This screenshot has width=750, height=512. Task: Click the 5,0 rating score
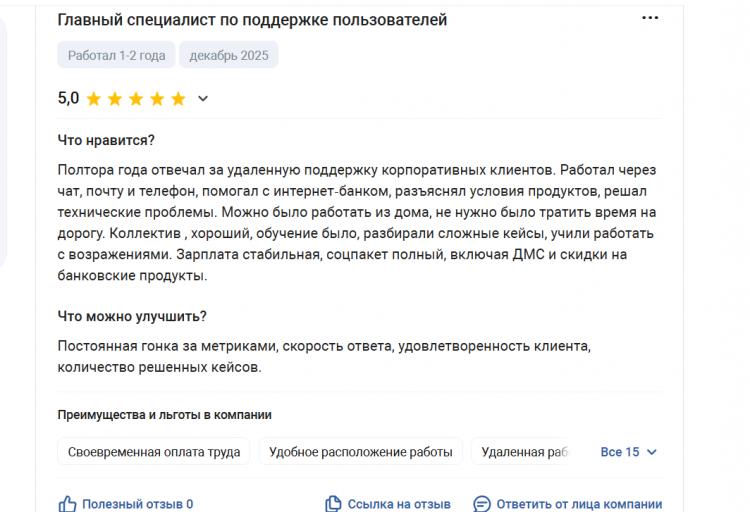tap(68, 98)
